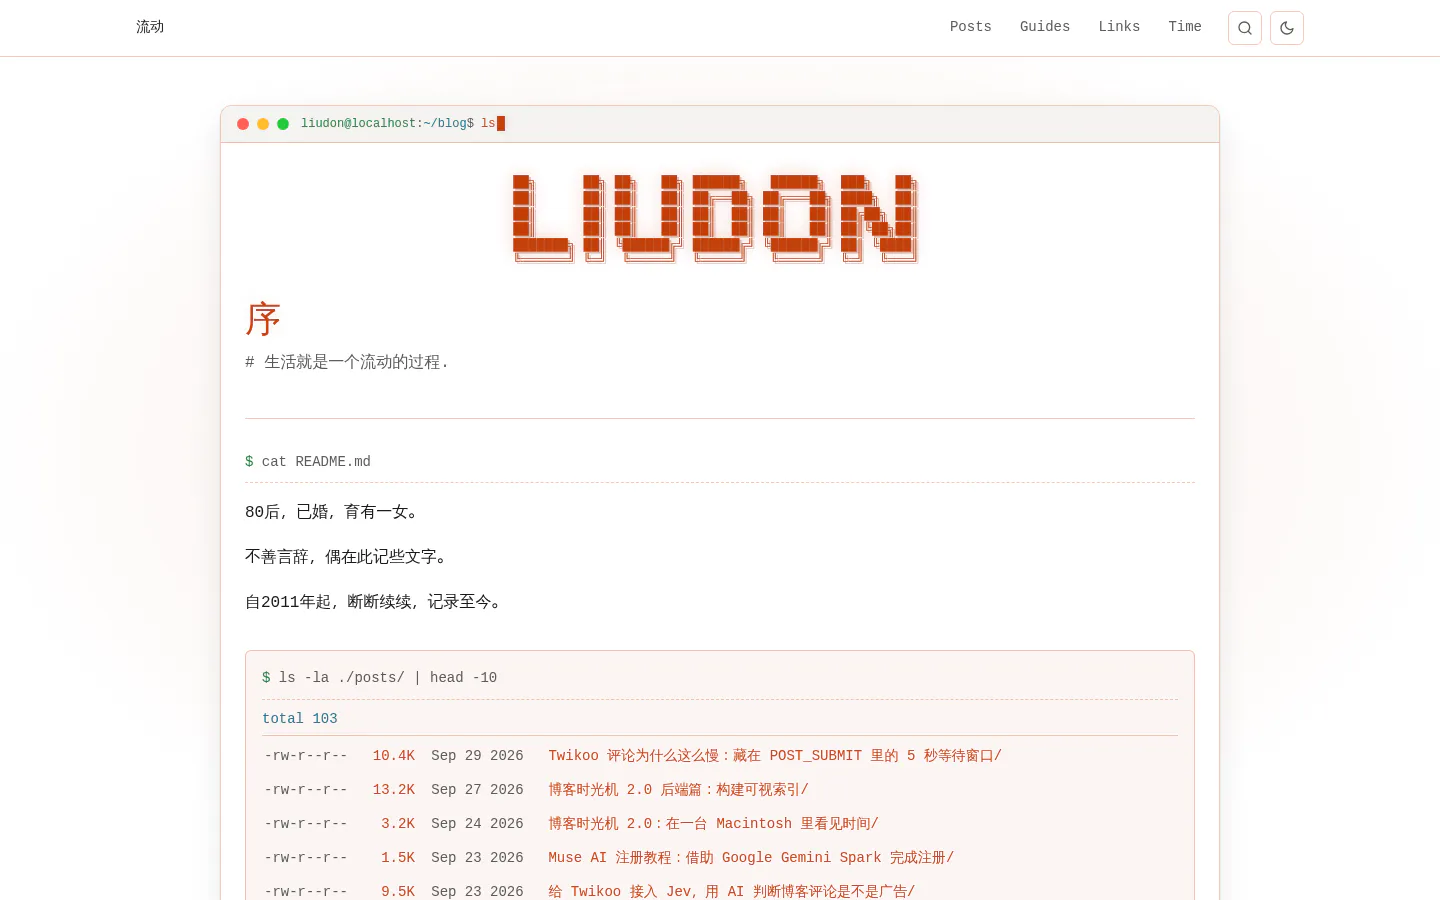Toggle dark mode with the moon icon

click(x=1287, y=28)
